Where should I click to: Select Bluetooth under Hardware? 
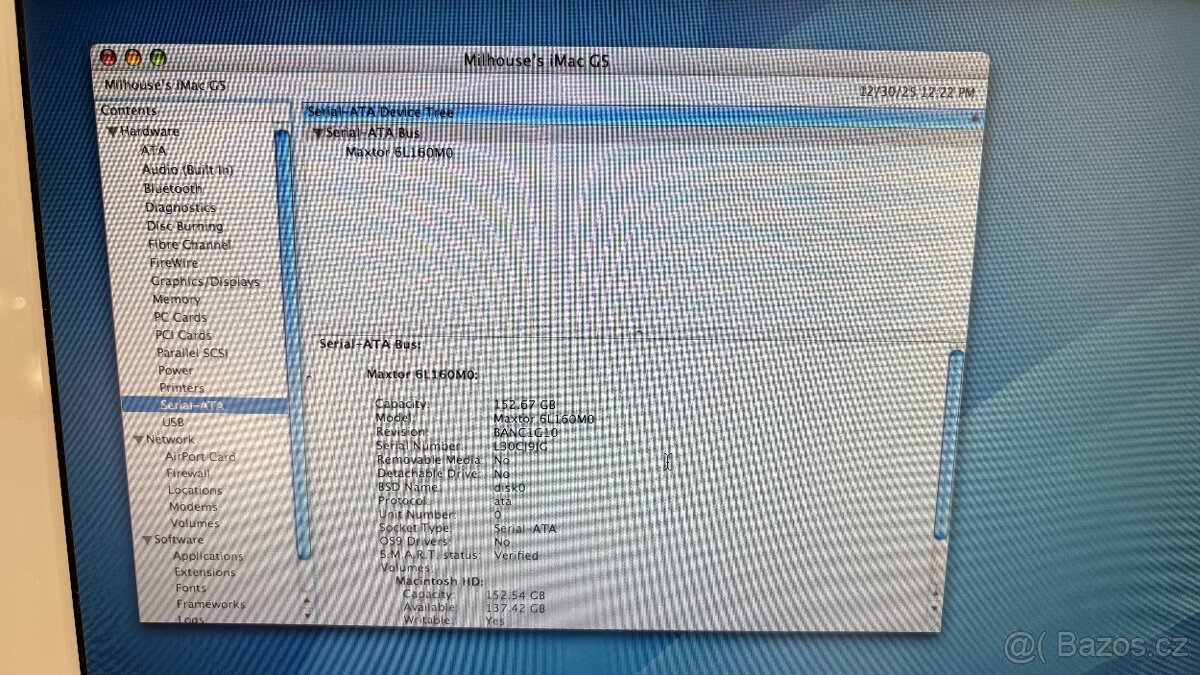click(172, 188)
